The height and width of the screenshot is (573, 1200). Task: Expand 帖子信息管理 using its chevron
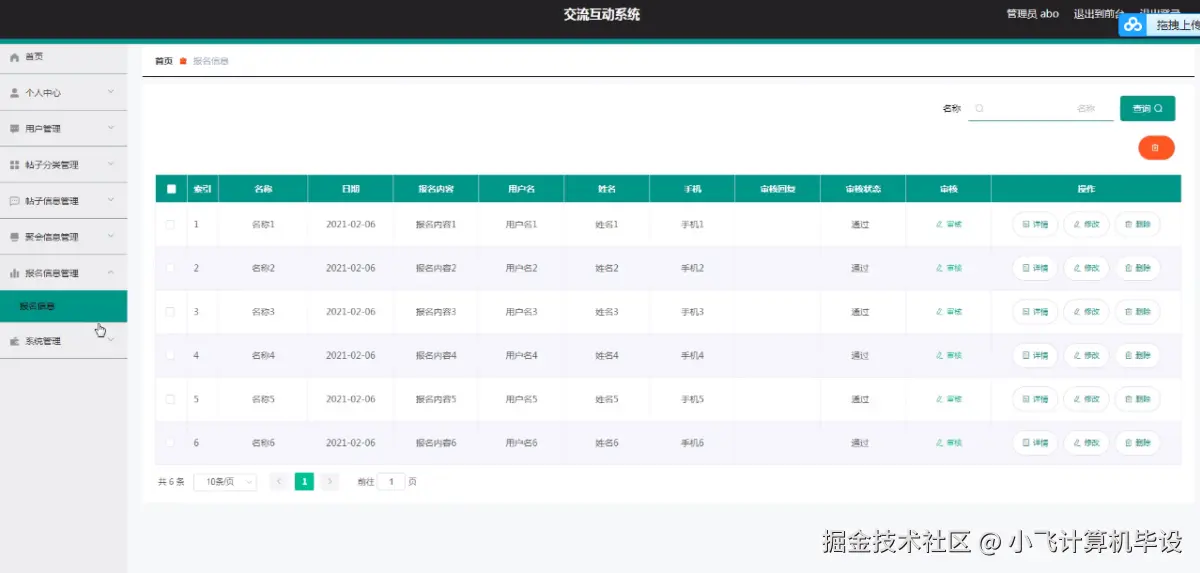(x=111, y=200)
